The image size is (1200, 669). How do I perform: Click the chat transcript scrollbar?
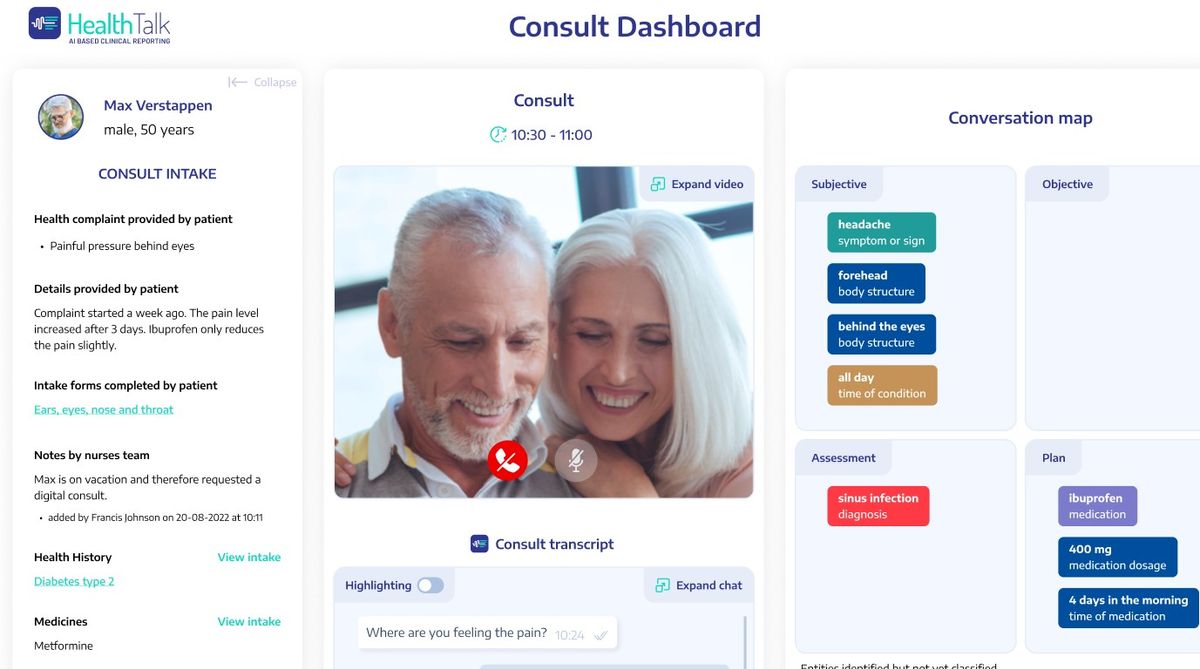click(x=747, y=640)
